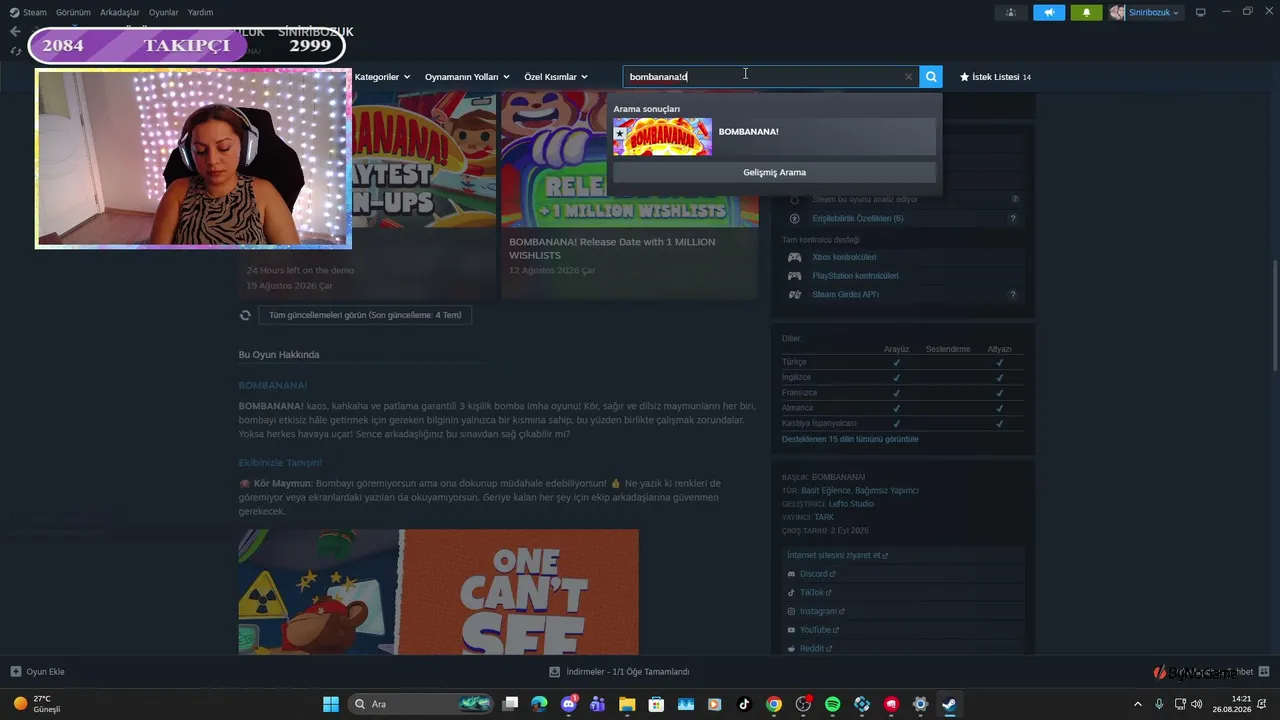Open the Settings gear on taskbar
The image size is (1280, 720).
(920, 704)
